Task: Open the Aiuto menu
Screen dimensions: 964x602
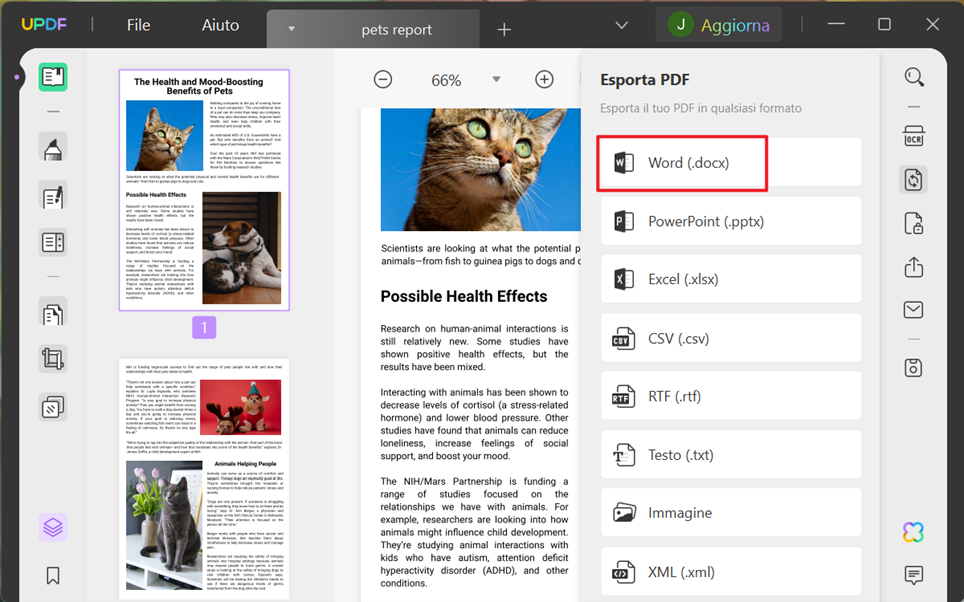Action: (x=220, y=25)
